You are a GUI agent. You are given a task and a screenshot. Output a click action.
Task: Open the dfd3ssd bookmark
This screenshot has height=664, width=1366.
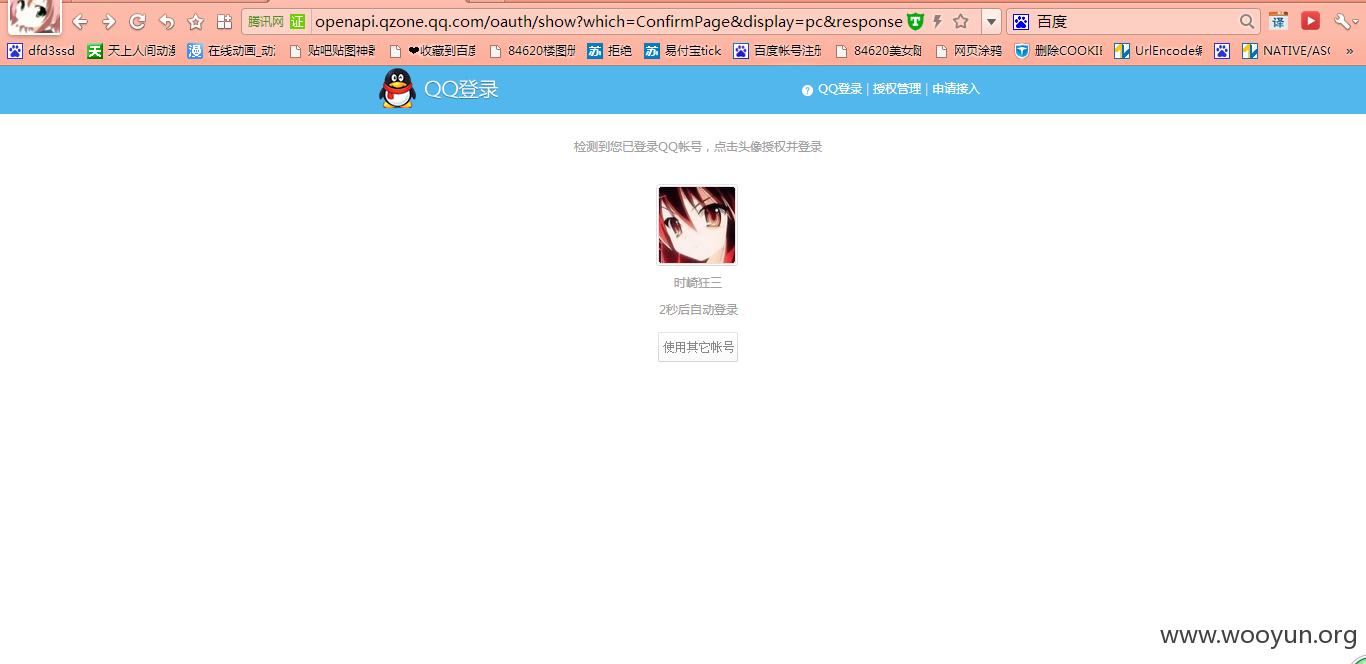41,51
